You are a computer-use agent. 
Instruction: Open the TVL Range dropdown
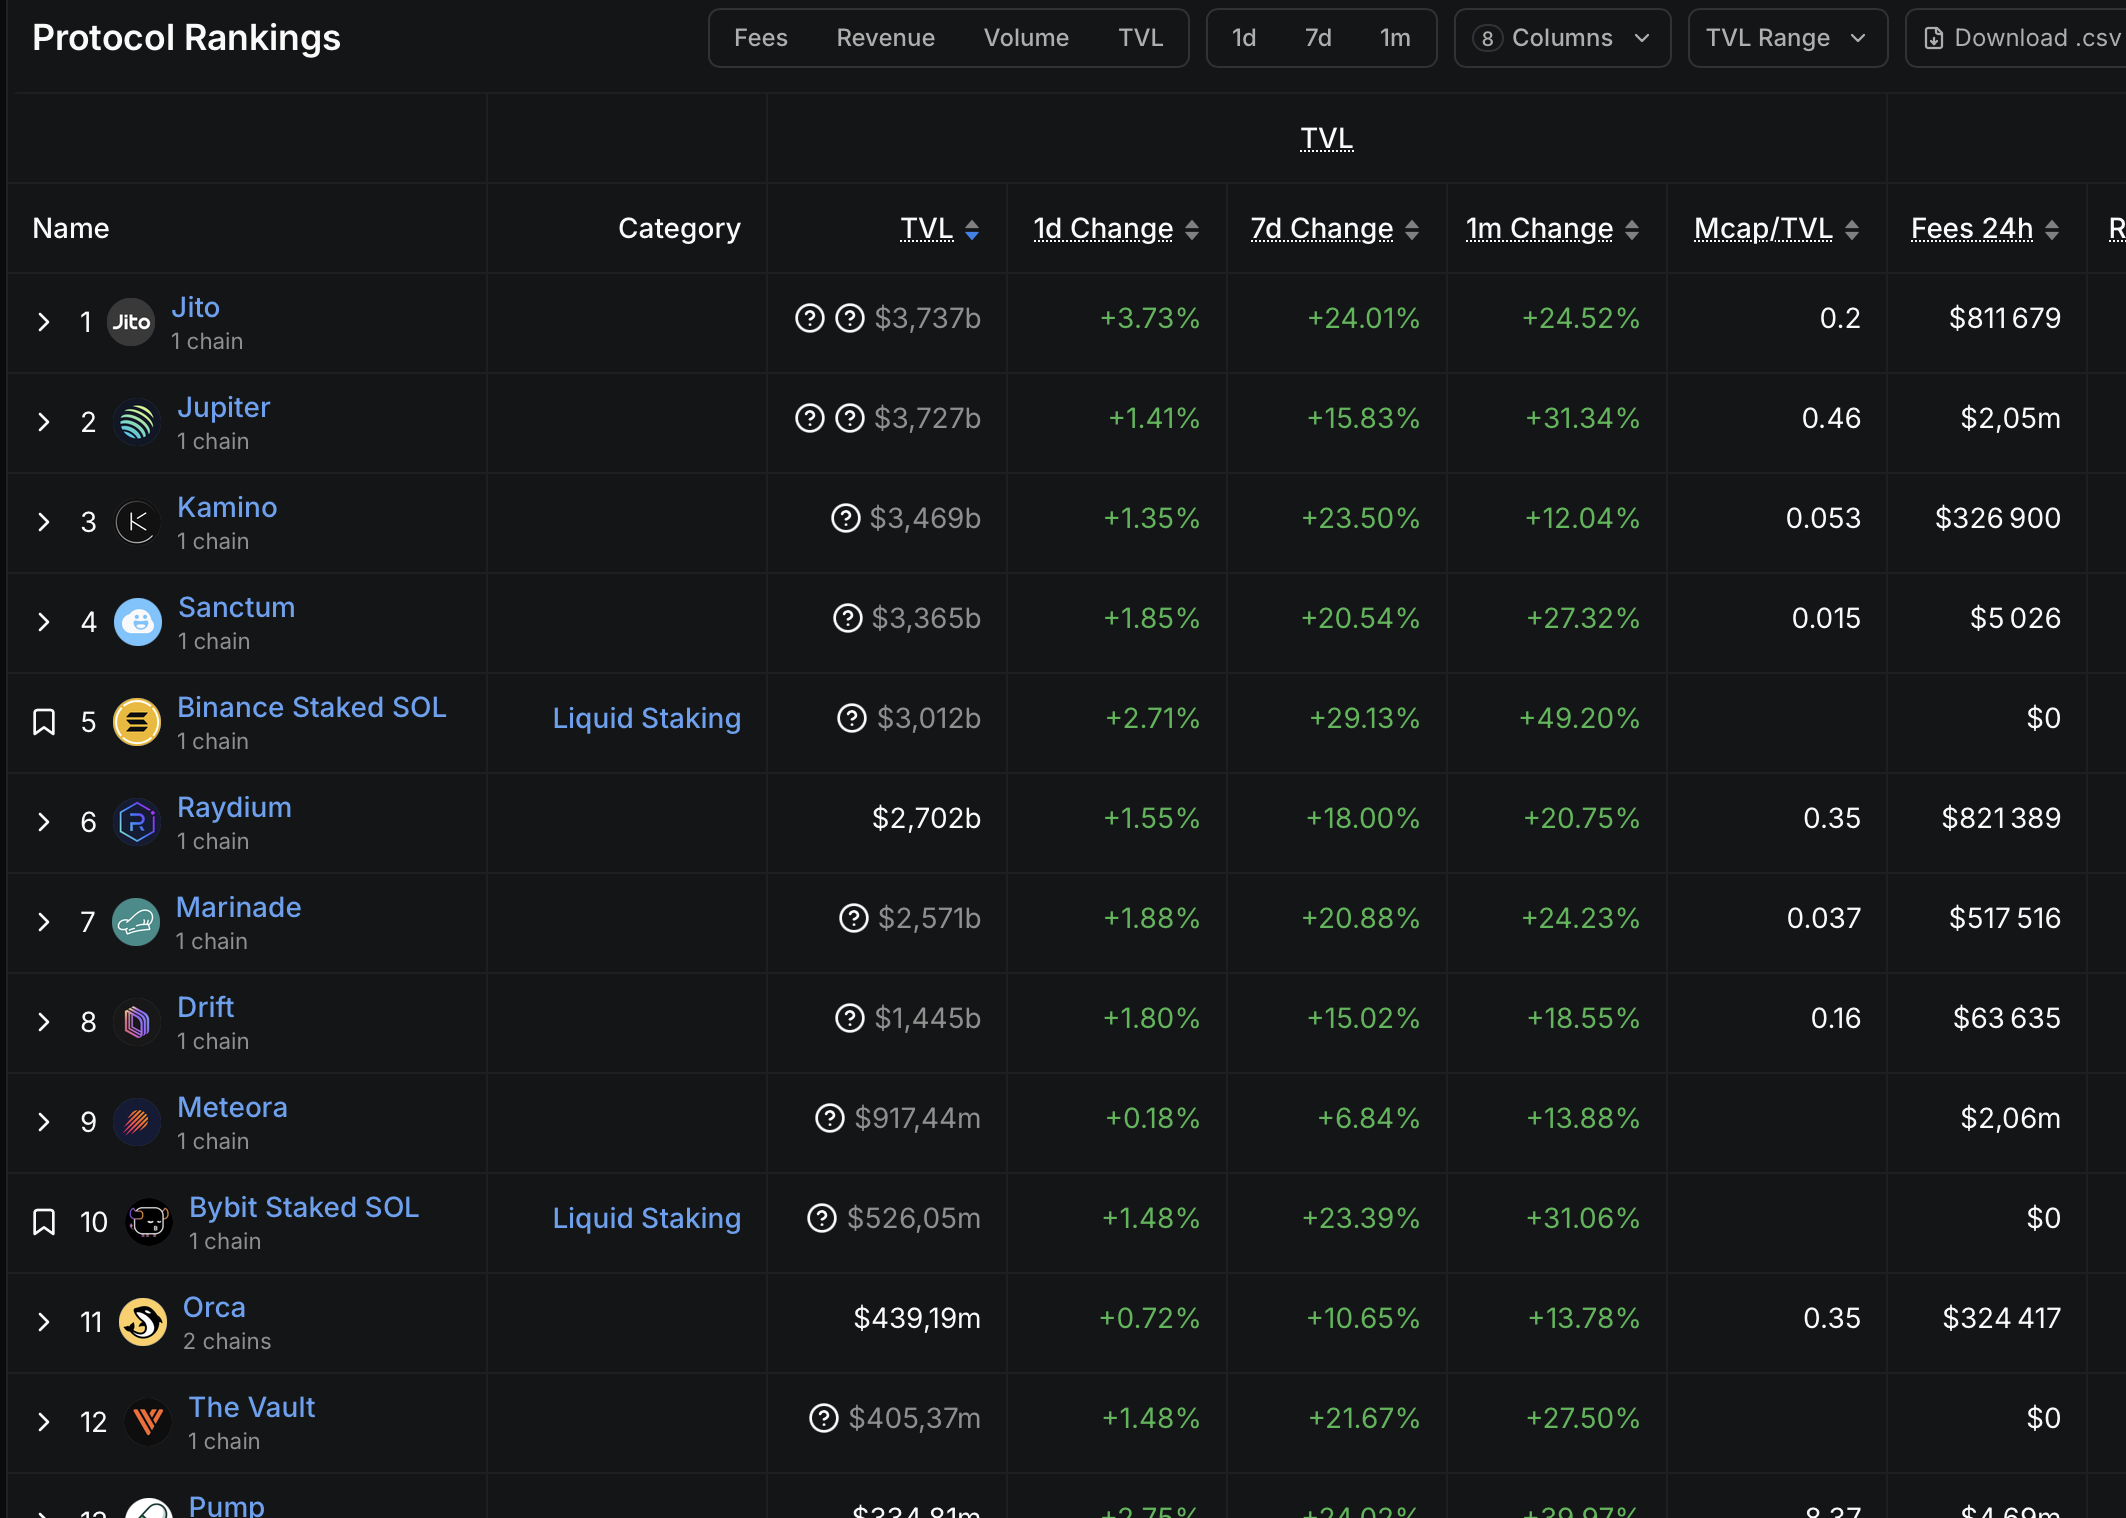pyautogui.click(x=1787, y=38)
